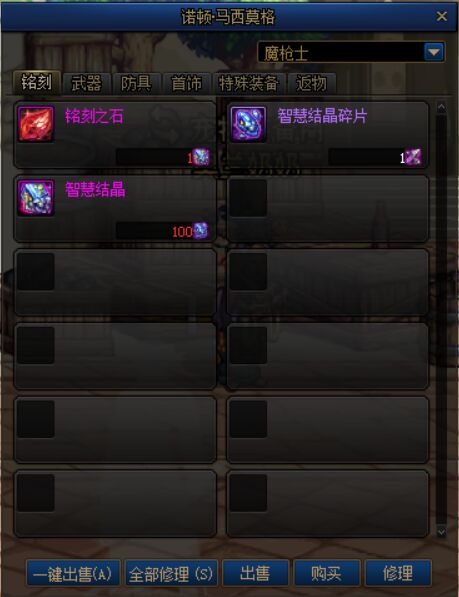This screenshot has width=459, height=597.
Task: Click the 出售 button
Action: (255, 573)
